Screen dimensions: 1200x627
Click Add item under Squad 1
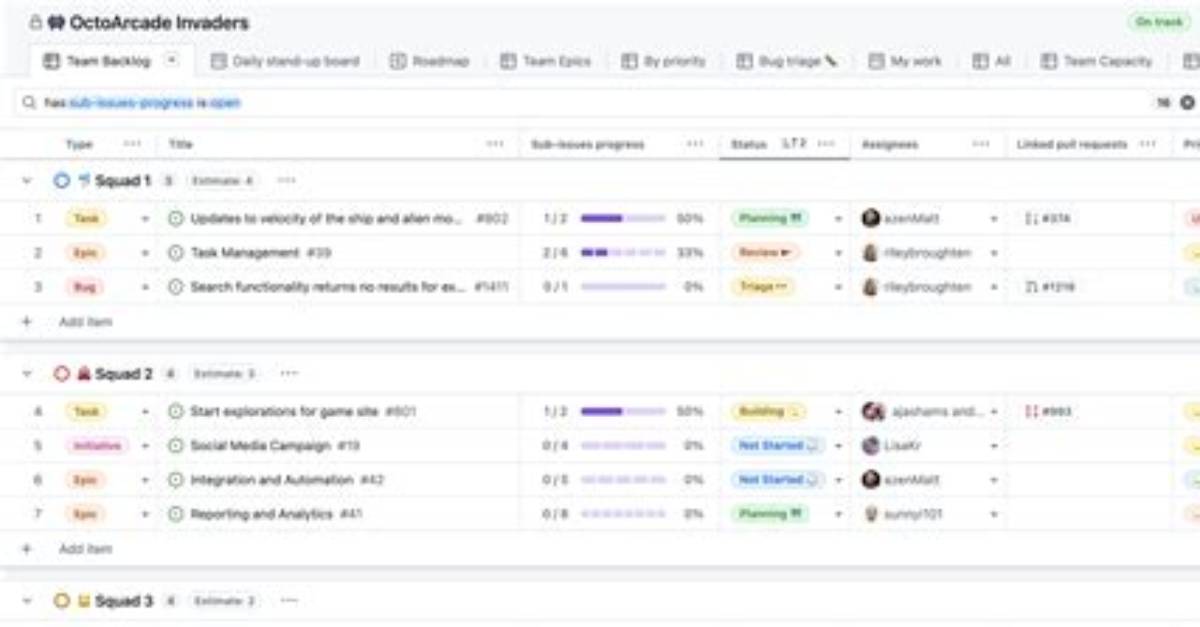(x=86, y=322)
